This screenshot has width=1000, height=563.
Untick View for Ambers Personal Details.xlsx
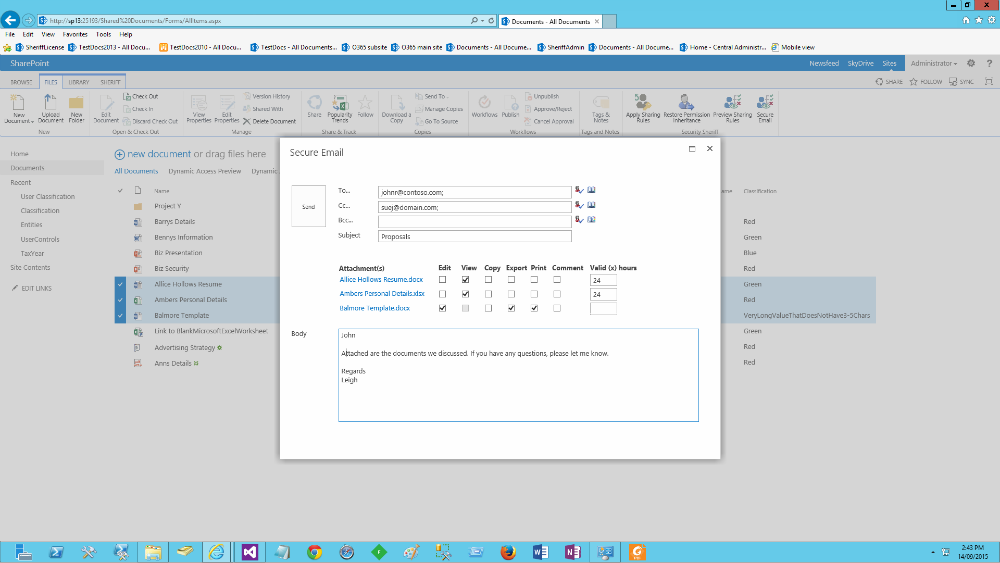click(x=466, y=294)
